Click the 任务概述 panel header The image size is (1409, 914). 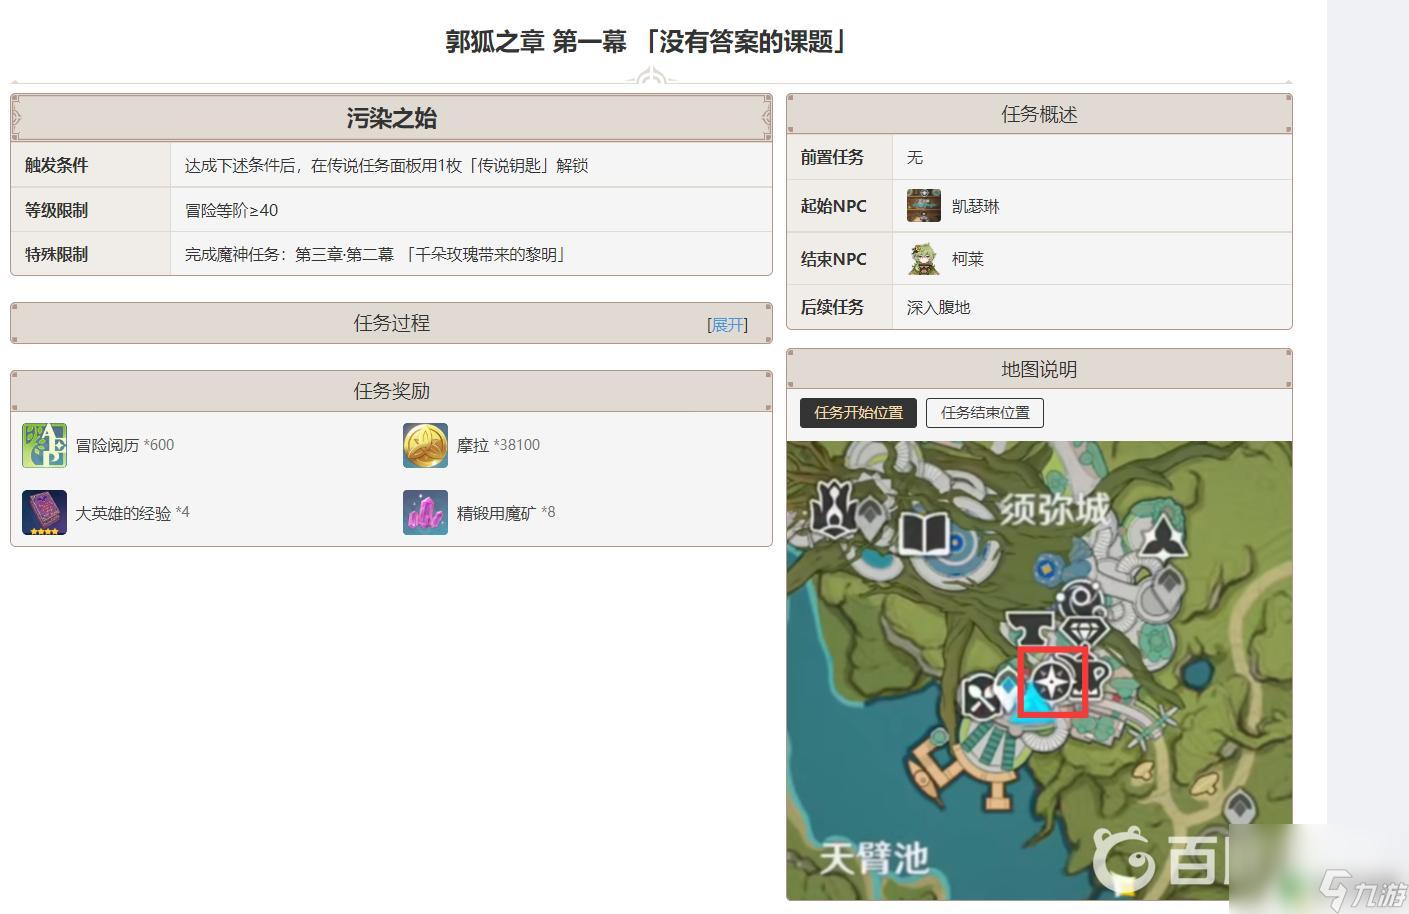[x=1039, y=114]
